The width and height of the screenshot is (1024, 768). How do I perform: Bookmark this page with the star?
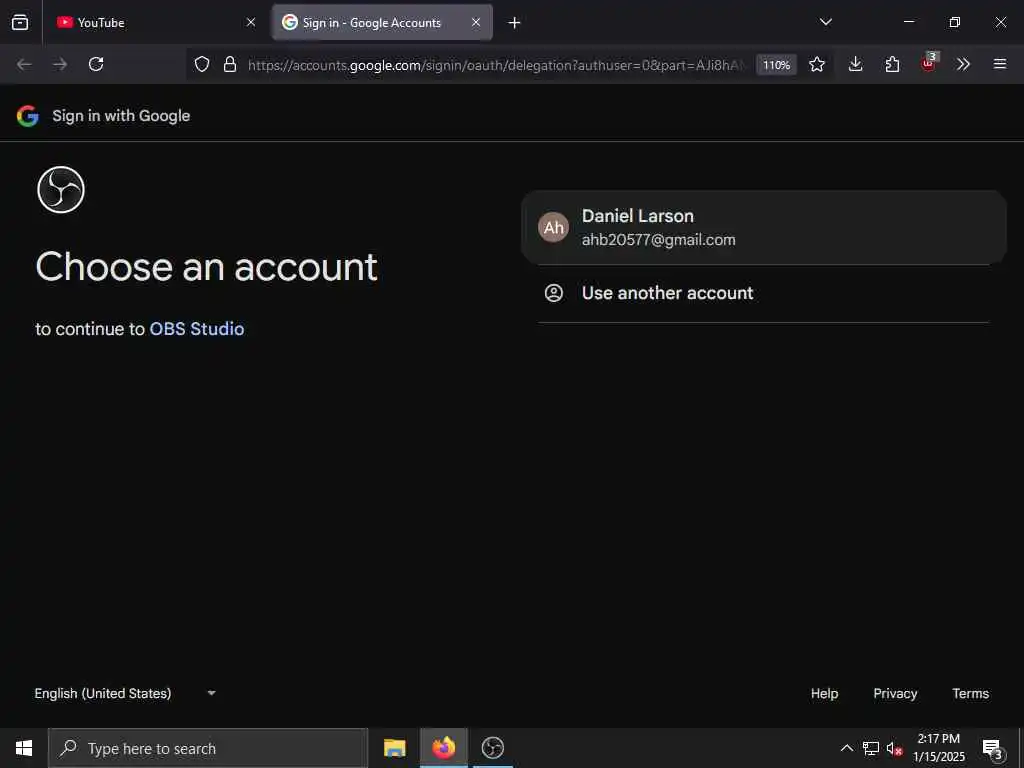[x=817, y=64]
